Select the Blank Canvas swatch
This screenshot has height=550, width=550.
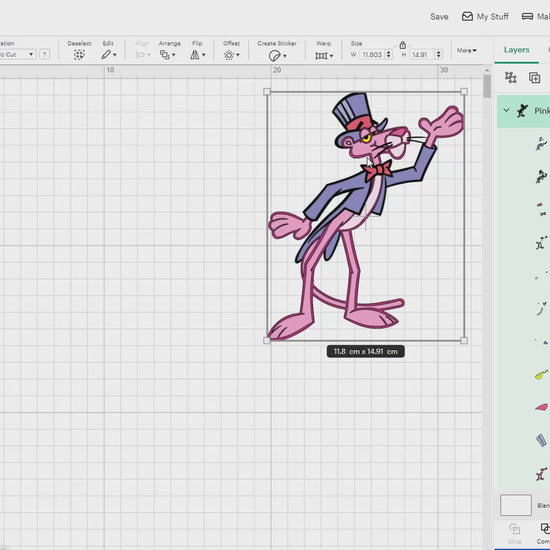pos(516,505)
